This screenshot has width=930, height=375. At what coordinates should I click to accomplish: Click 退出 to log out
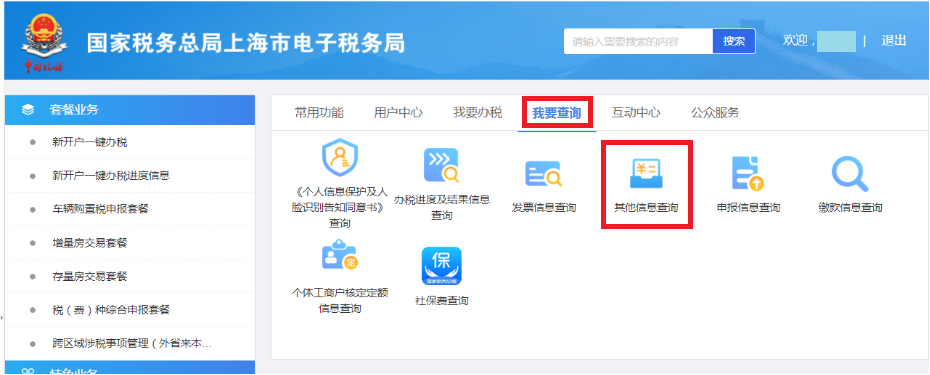pos(894,40)
